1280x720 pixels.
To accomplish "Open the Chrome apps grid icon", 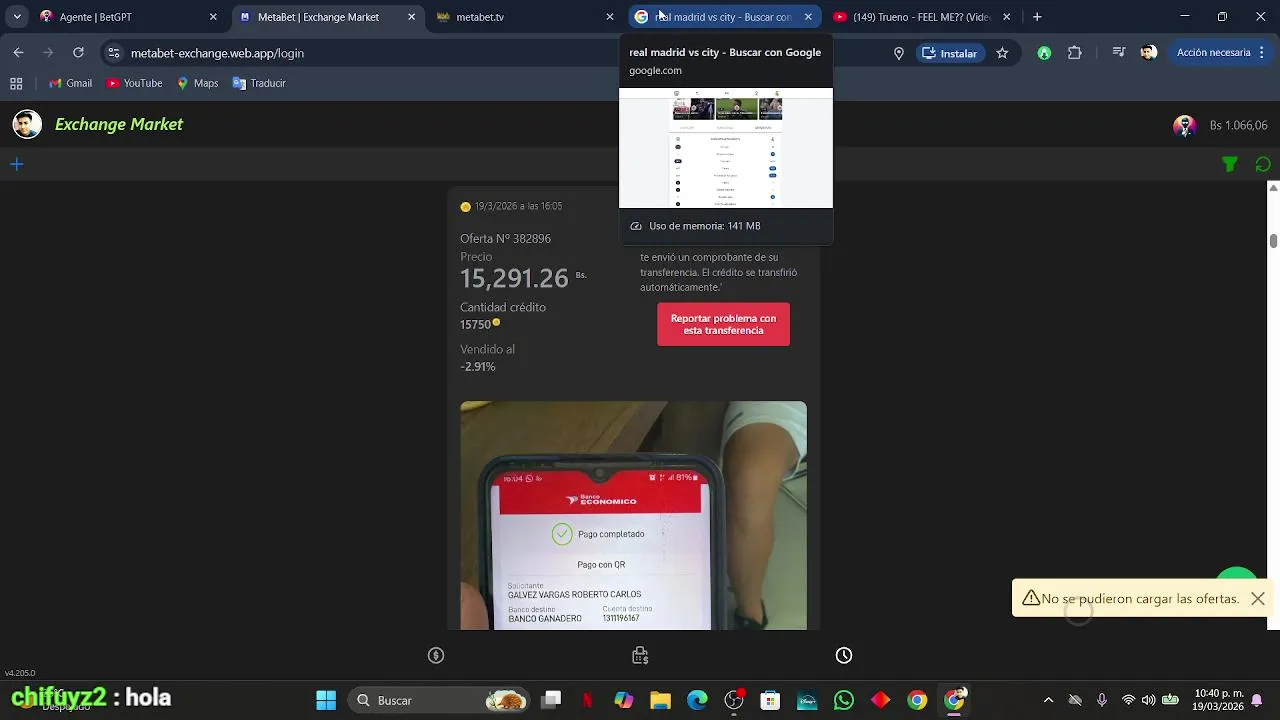I will [16, 84].
